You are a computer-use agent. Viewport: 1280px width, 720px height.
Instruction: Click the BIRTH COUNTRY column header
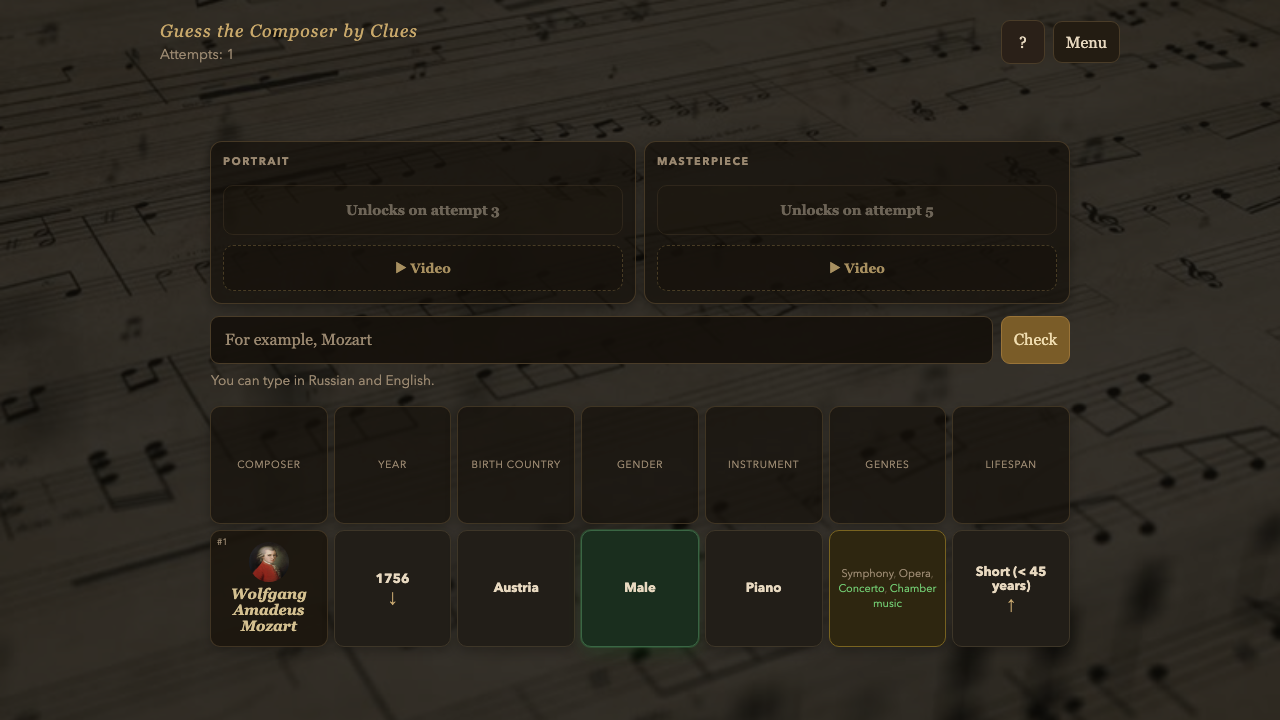516,465
